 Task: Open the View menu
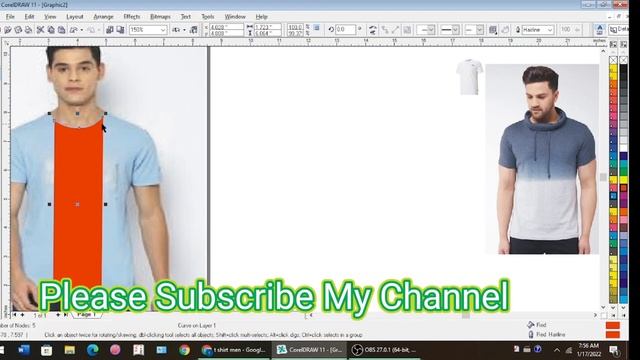point(50,17)
